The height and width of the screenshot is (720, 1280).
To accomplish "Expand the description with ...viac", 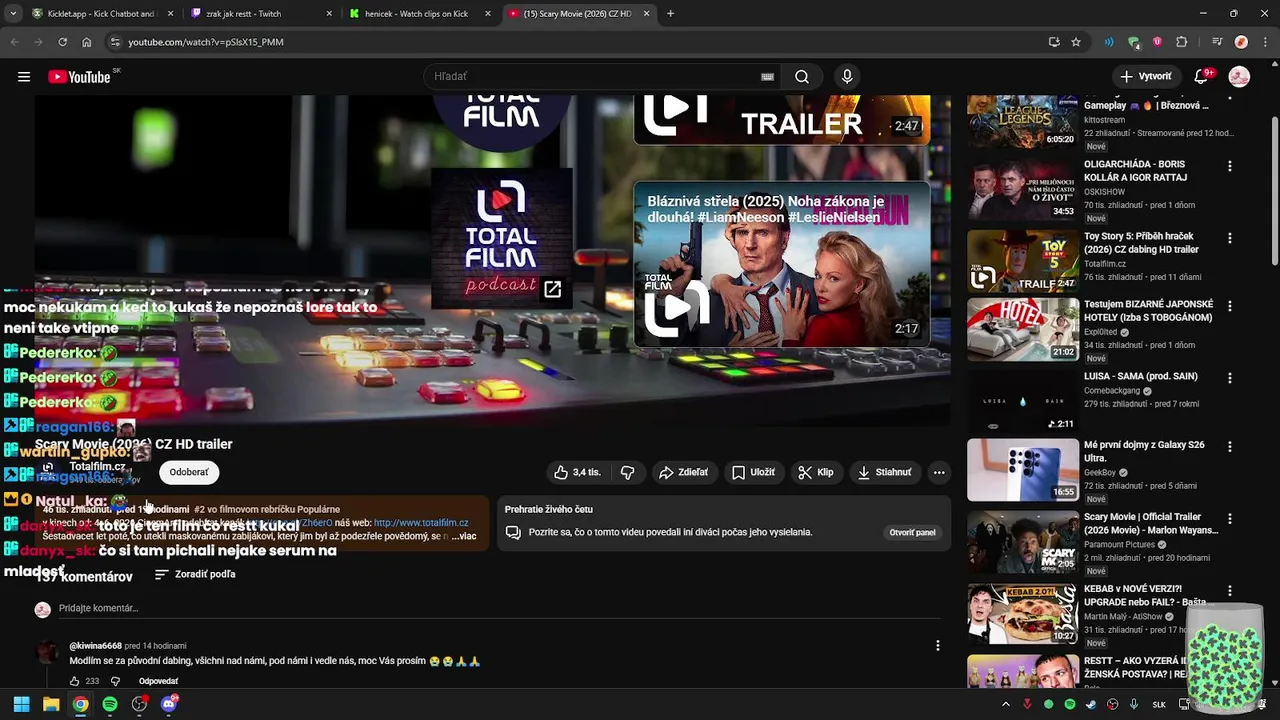I will coord(464,536).
